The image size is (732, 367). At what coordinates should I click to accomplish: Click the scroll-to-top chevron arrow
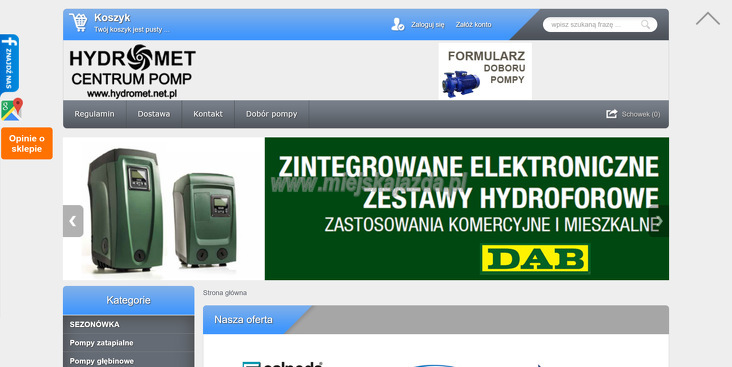point(708,19)
